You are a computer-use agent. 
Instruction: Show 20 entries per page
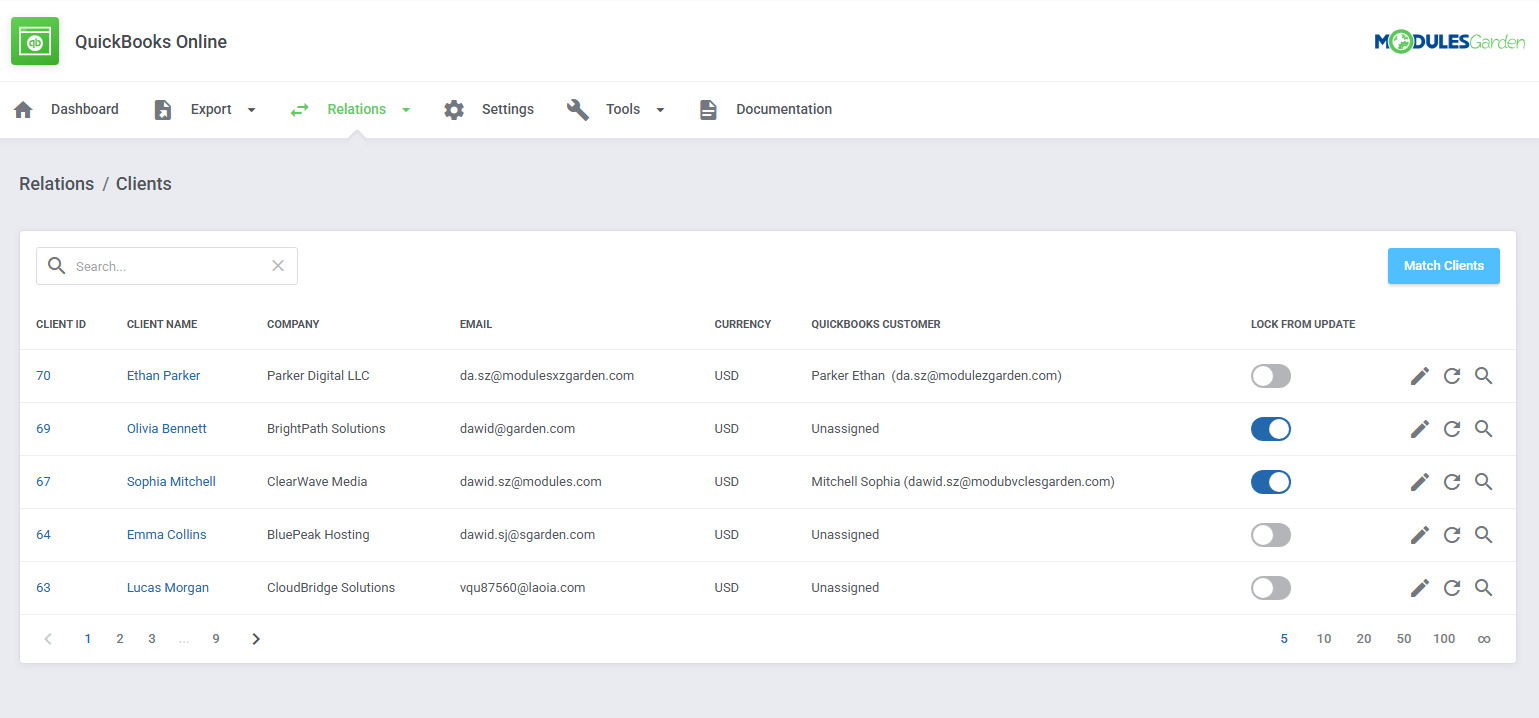click(x=1364, y=639)
